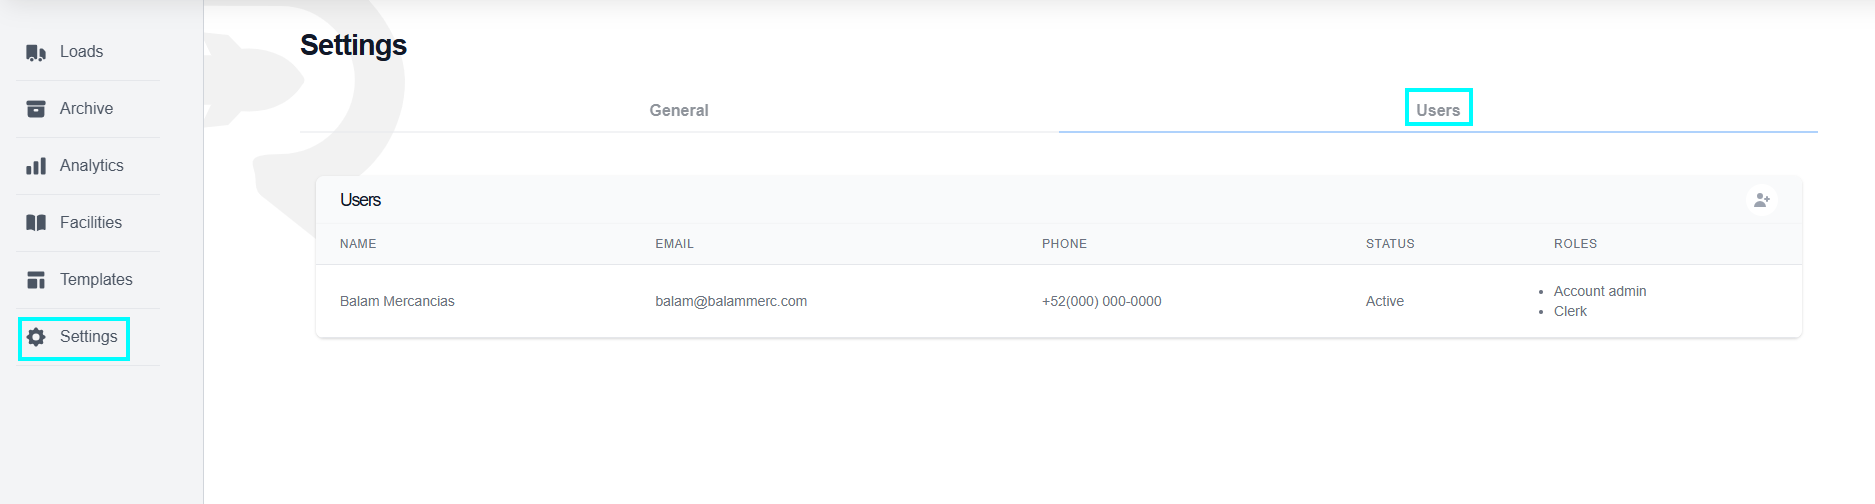Image resolution: width=1875 pixels, height=504 pixels.
Task: Switch to the General tab
Action: coord(679,110)
